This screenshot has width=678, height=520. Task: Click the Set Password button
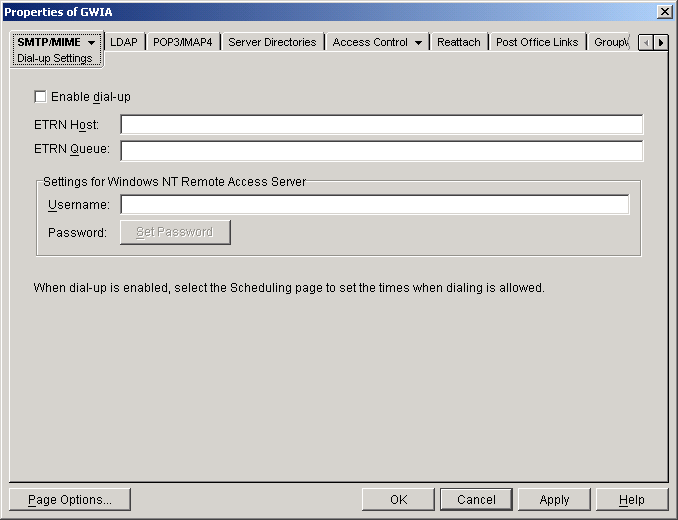(x=175, y=232)
